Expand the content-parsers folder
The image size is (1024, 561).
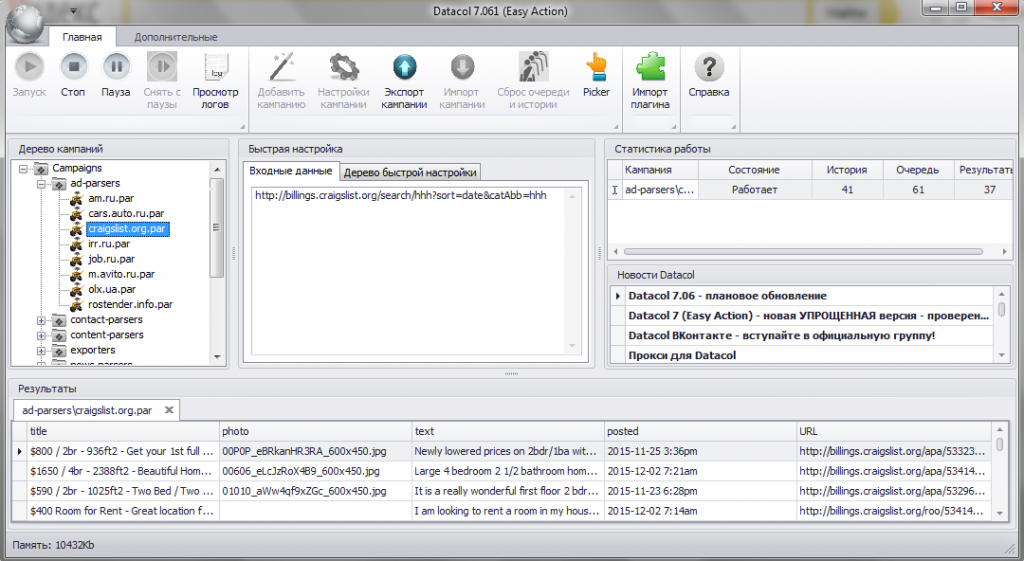tap(41, 335)
